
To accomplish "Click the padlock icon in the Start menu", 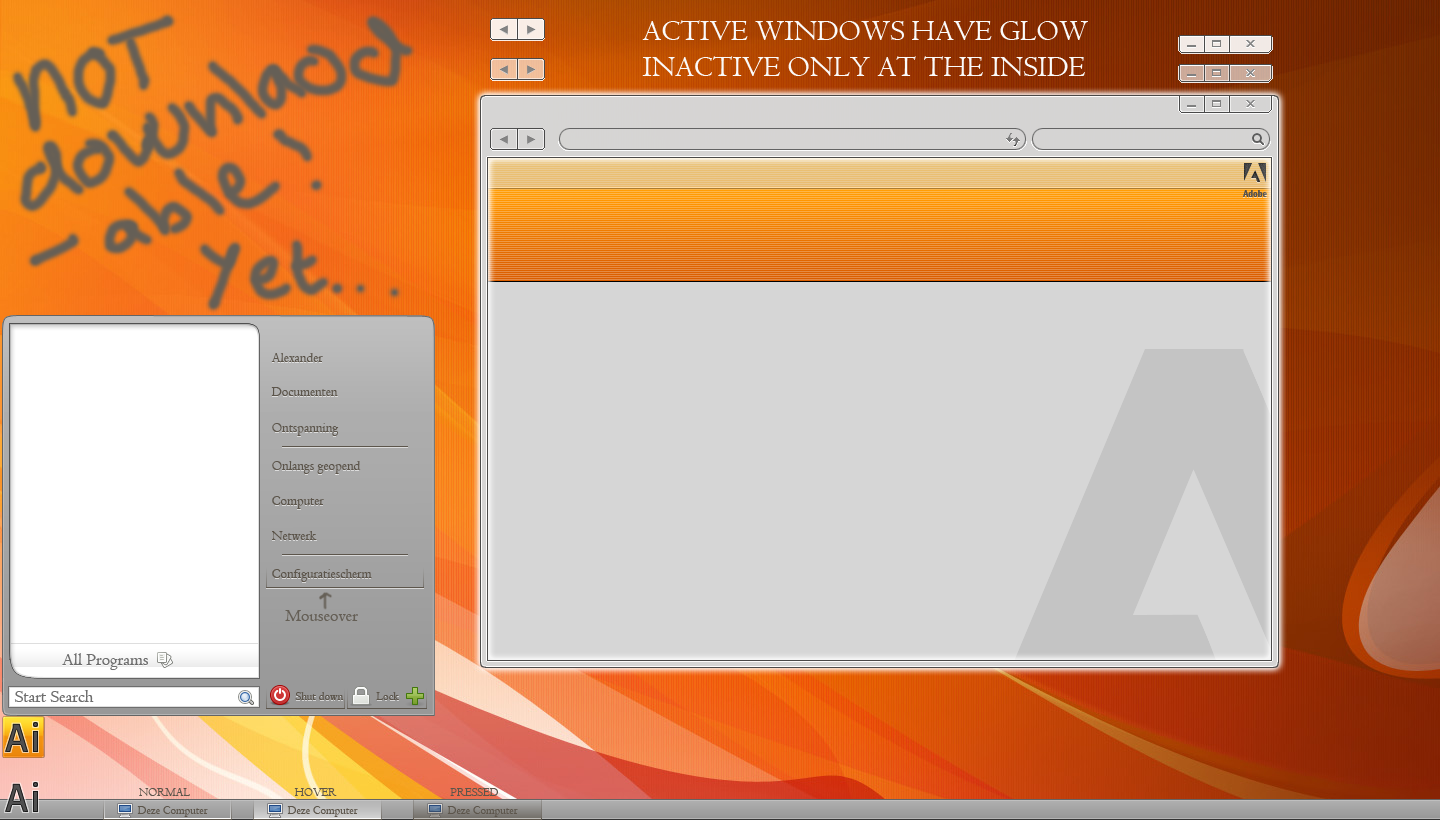I will 361,696.
